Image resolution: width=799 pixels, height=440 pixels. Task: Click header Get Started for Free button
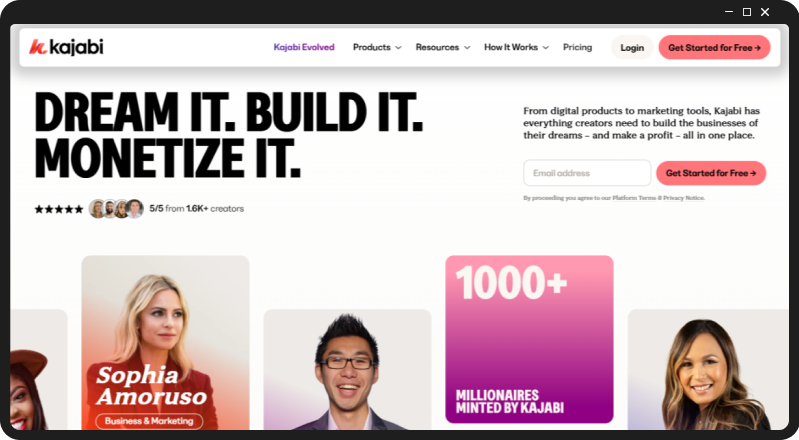click(714, 47)
